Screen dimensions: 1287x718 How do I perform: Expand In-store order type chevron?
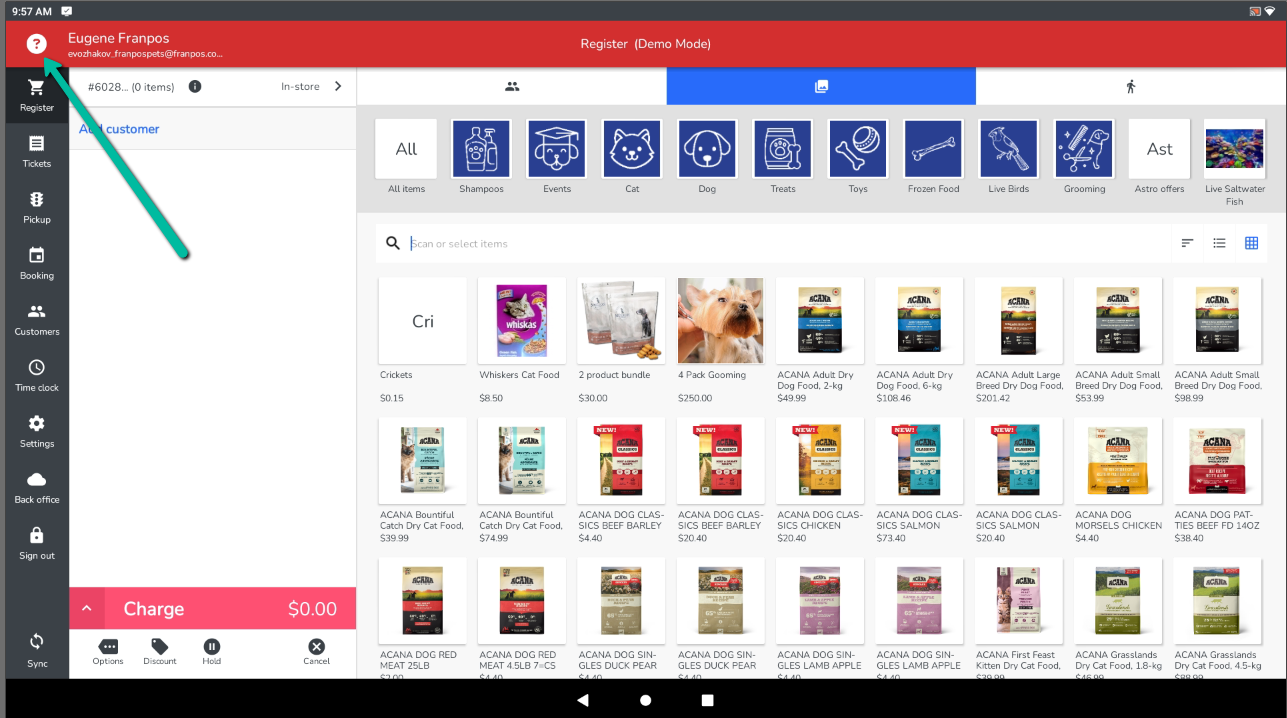click(338, 86)
